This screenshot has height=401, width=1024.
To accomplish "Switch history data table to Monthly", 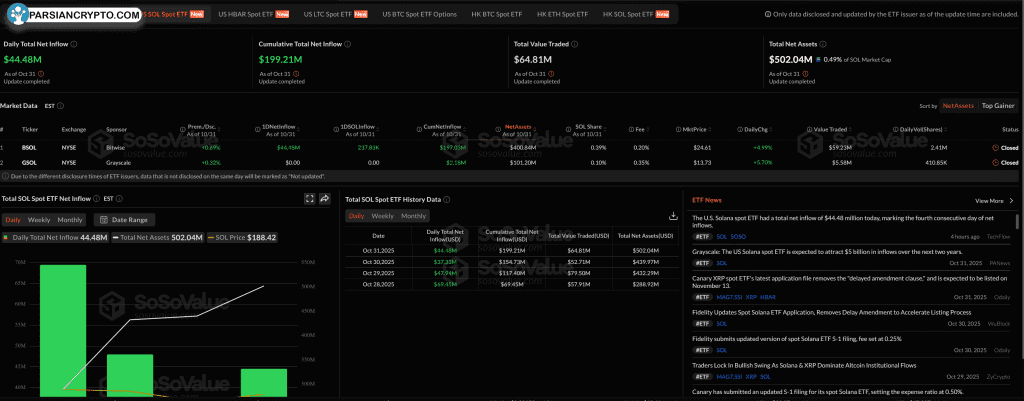I will (413, 216).
